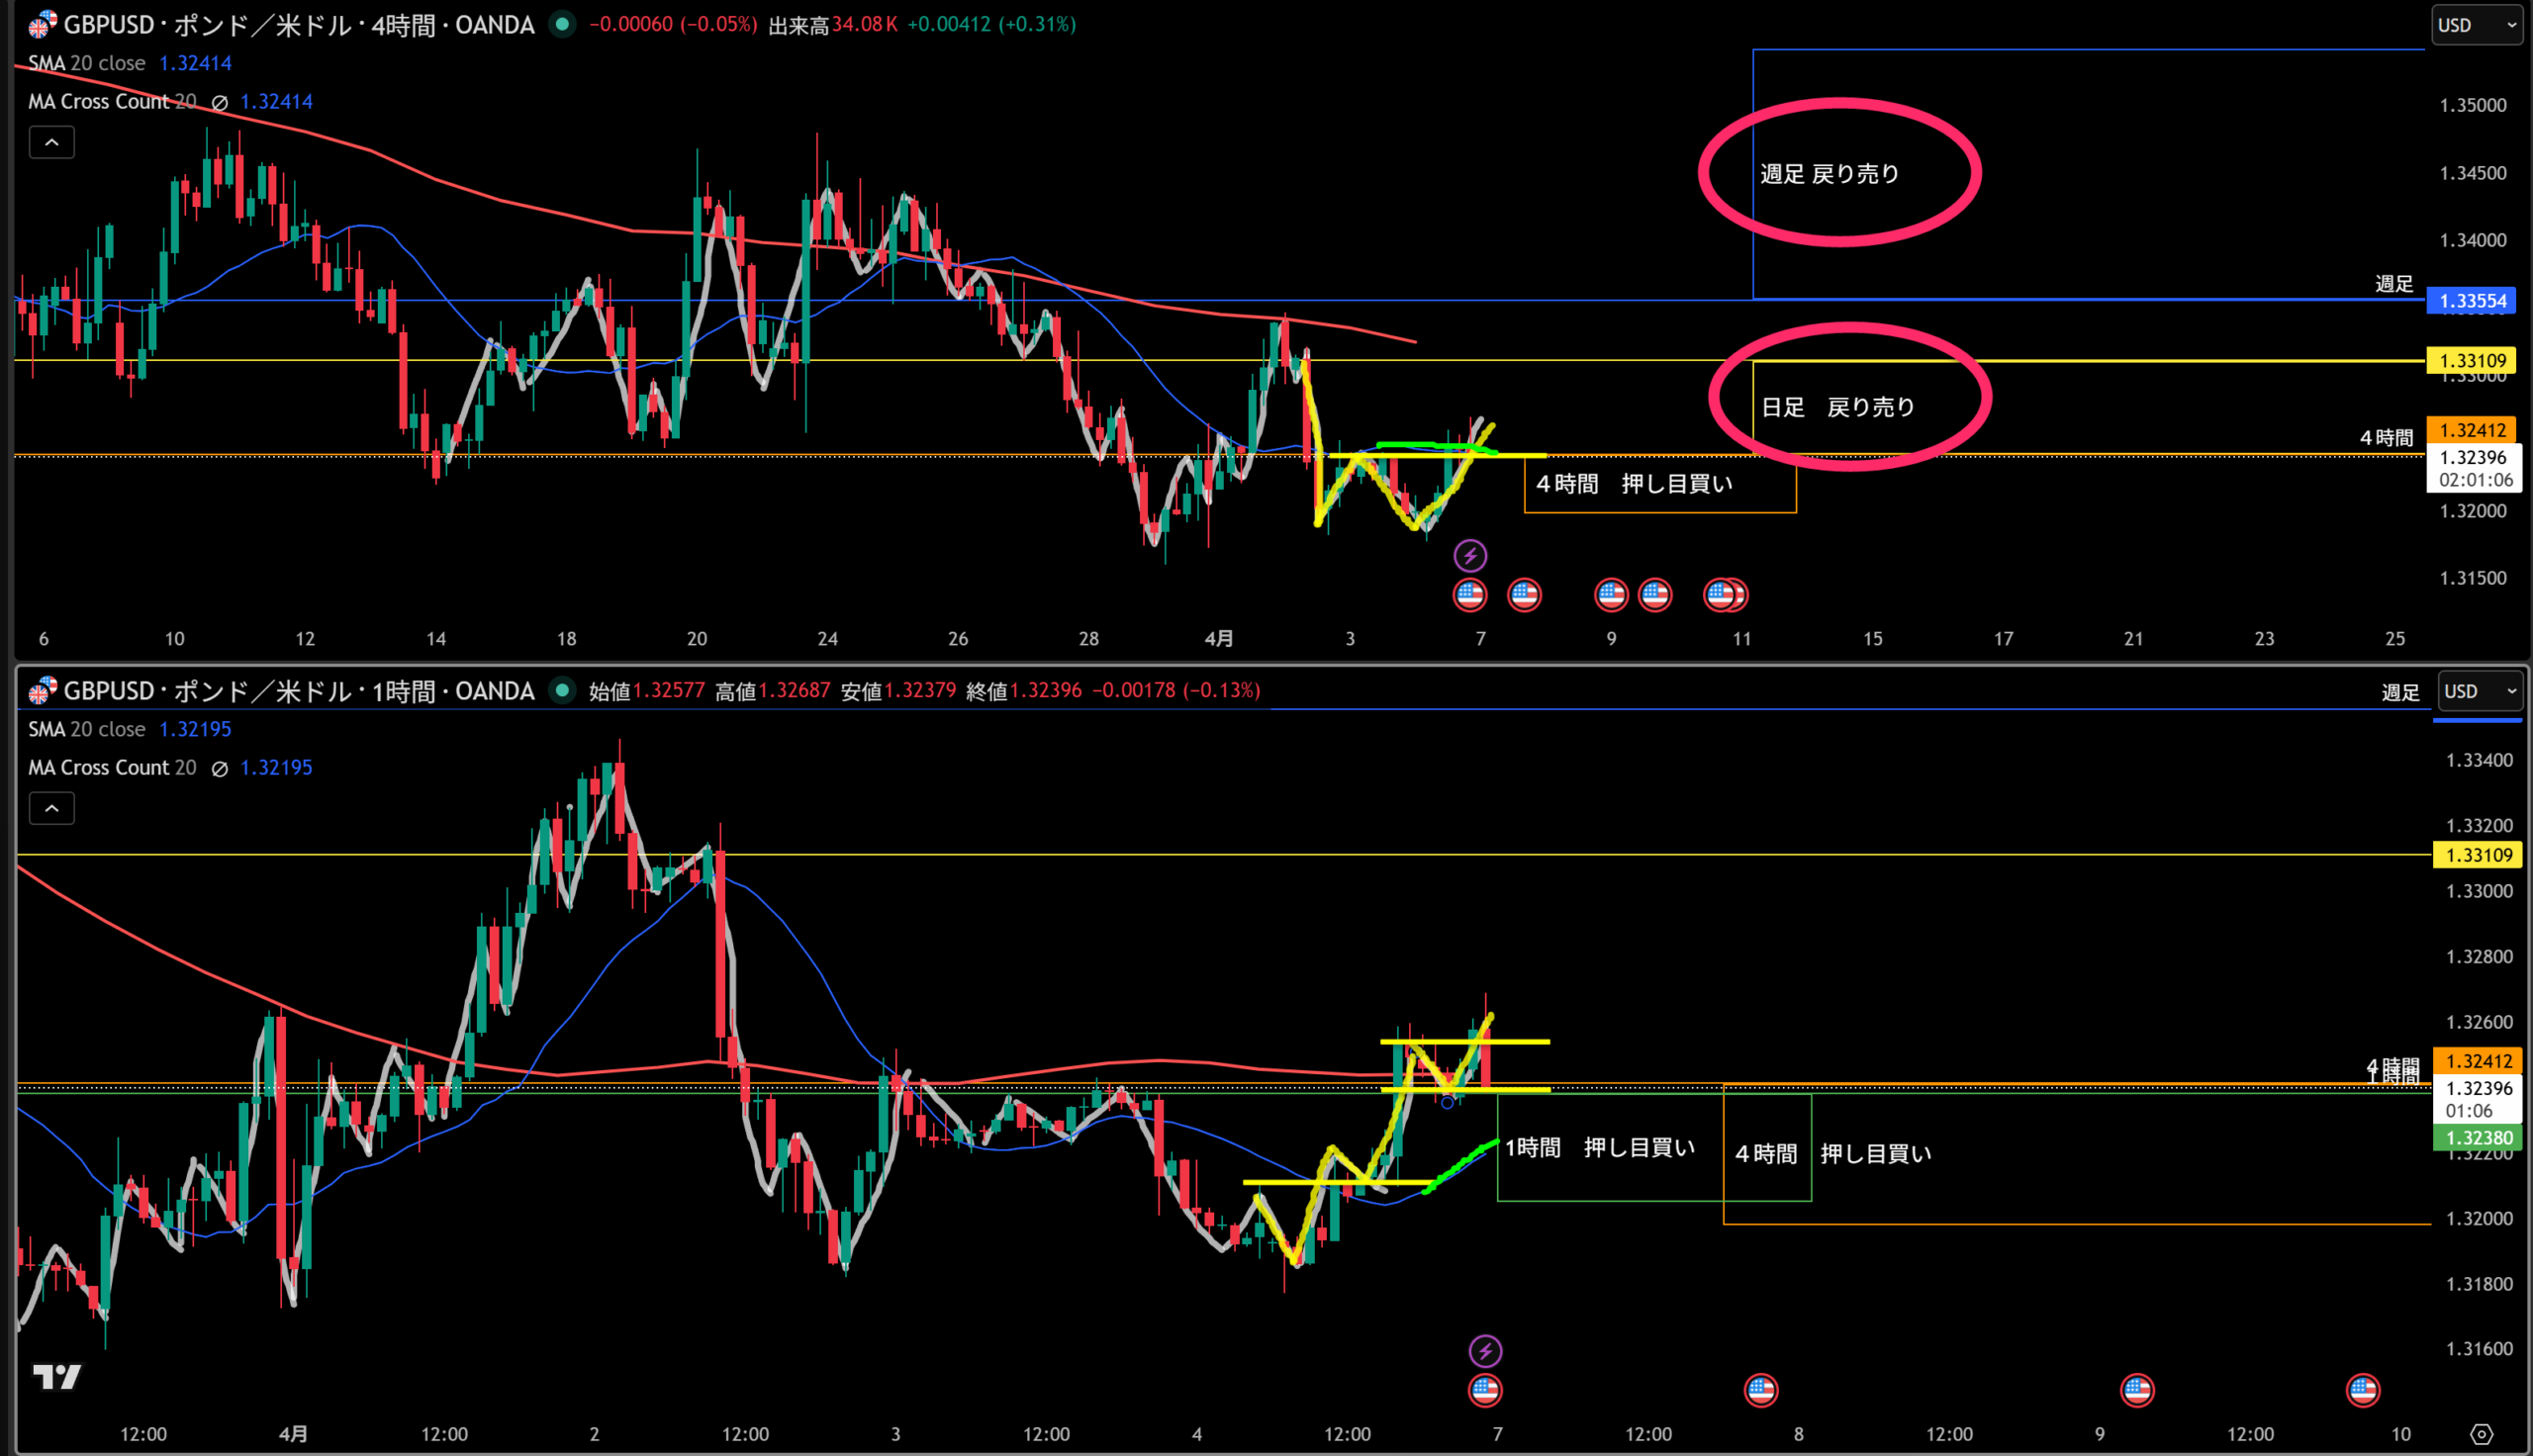The height and width of the screenshot is (1456, 2533).
Task: Collapse upper chart indicator legend
Action: 52,143
